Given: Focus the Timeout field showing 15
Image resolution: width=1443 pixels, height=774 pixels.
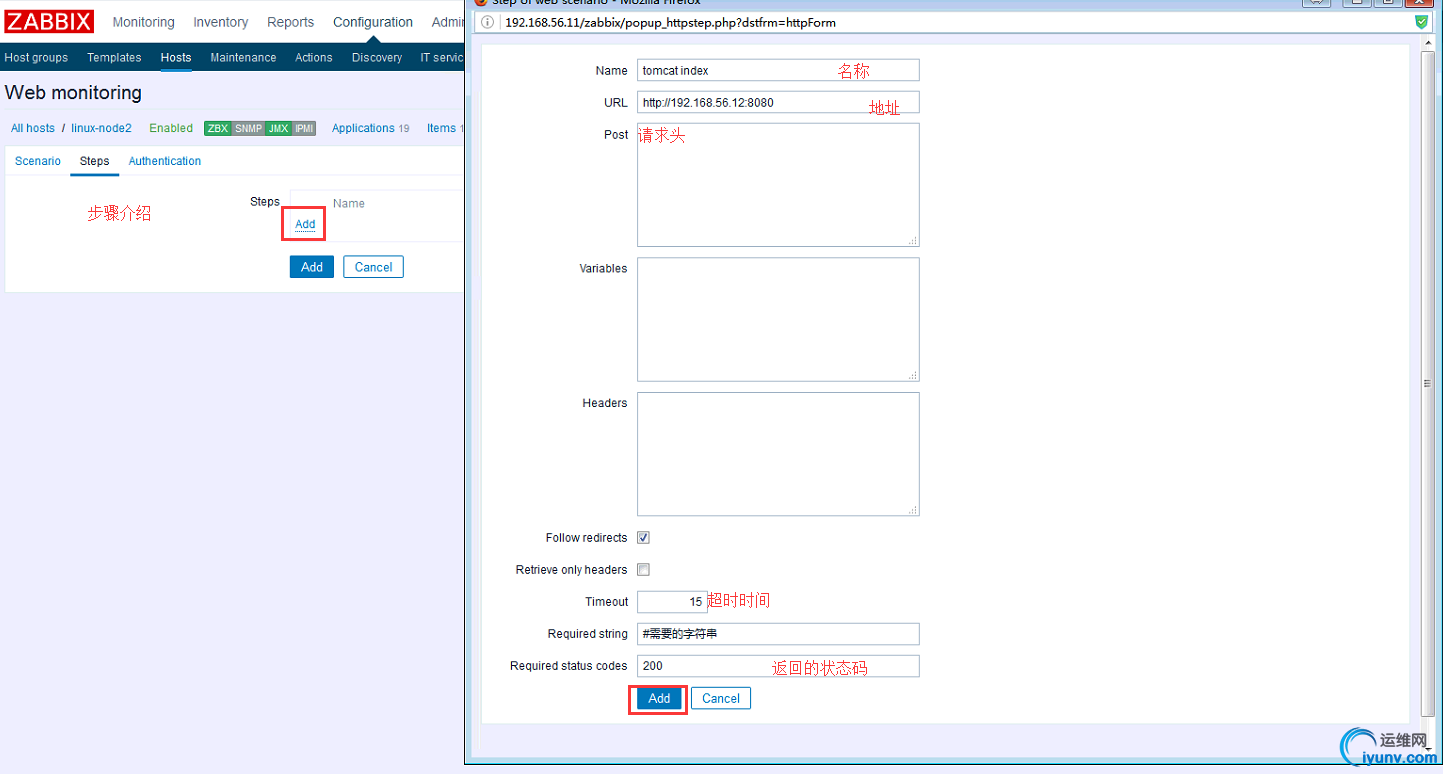Looking at the screenshot, I should click(672, 602).
